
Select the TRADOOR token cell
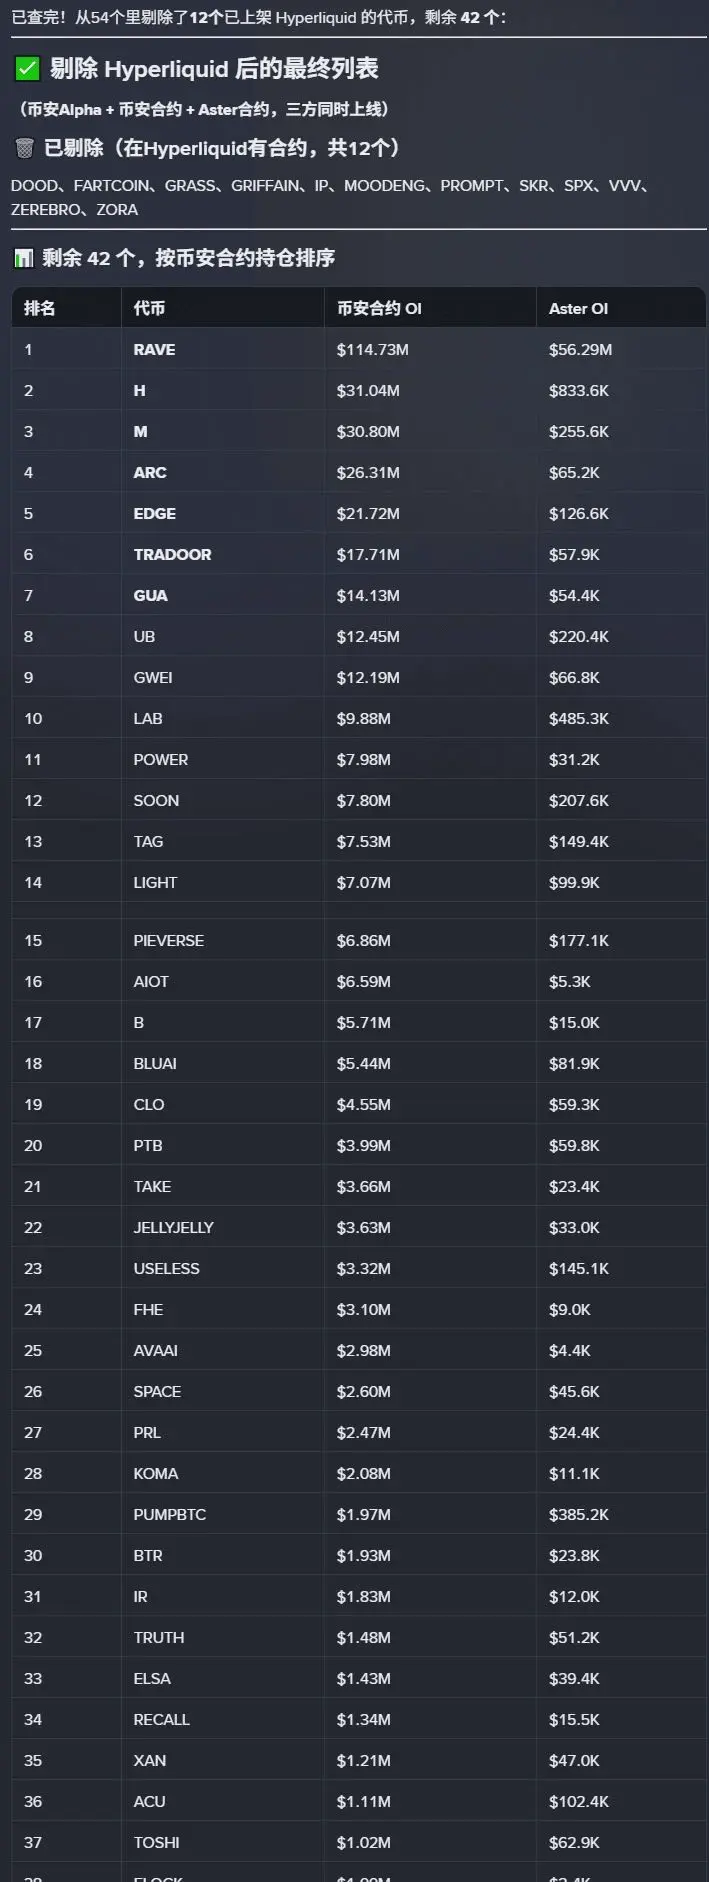pyautogui.click(x=172, y=554)
